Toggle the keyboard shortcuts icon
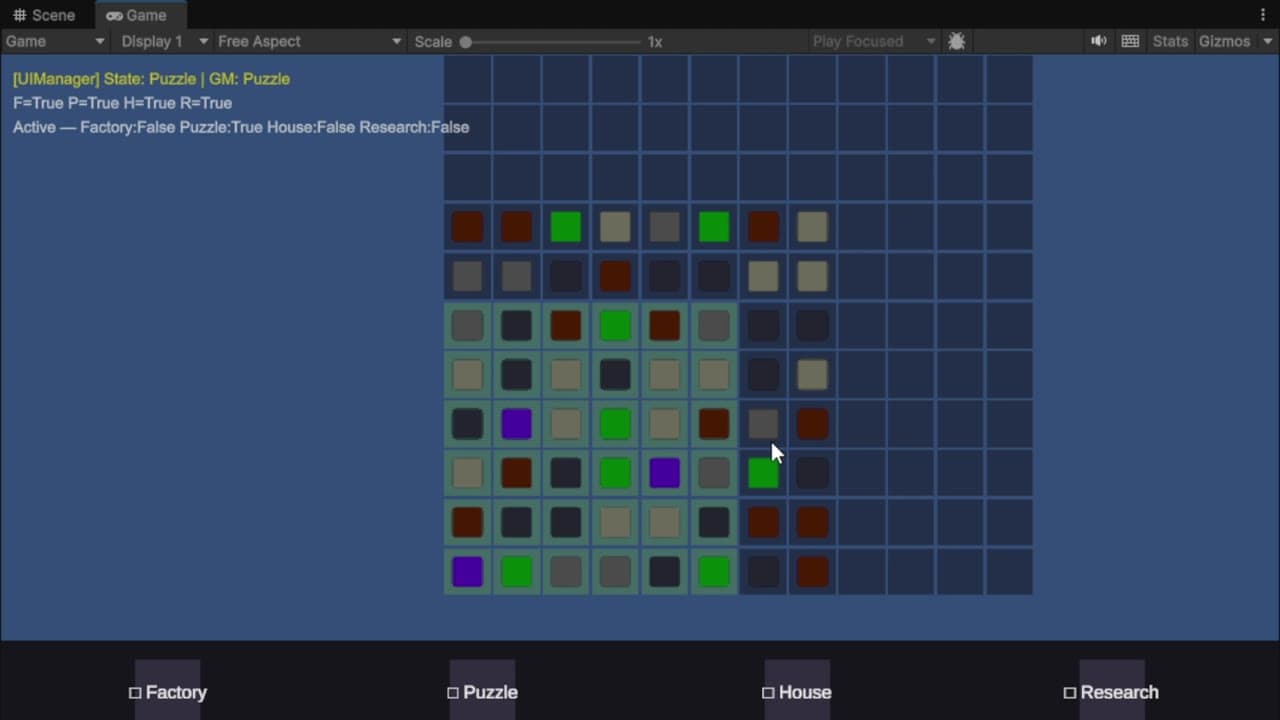The width and height of the screenshot is (1280, 720). point(1131,41)
